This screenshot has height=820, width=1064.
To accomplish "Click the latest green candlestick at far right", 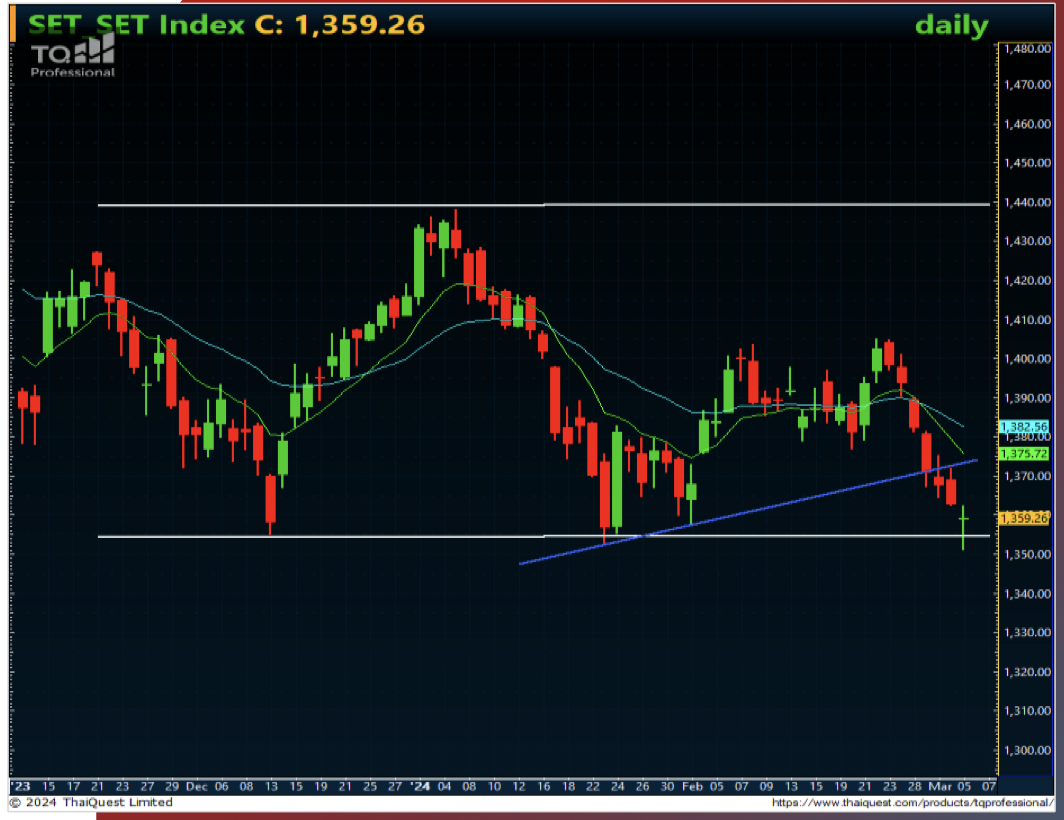I will 963,527.
